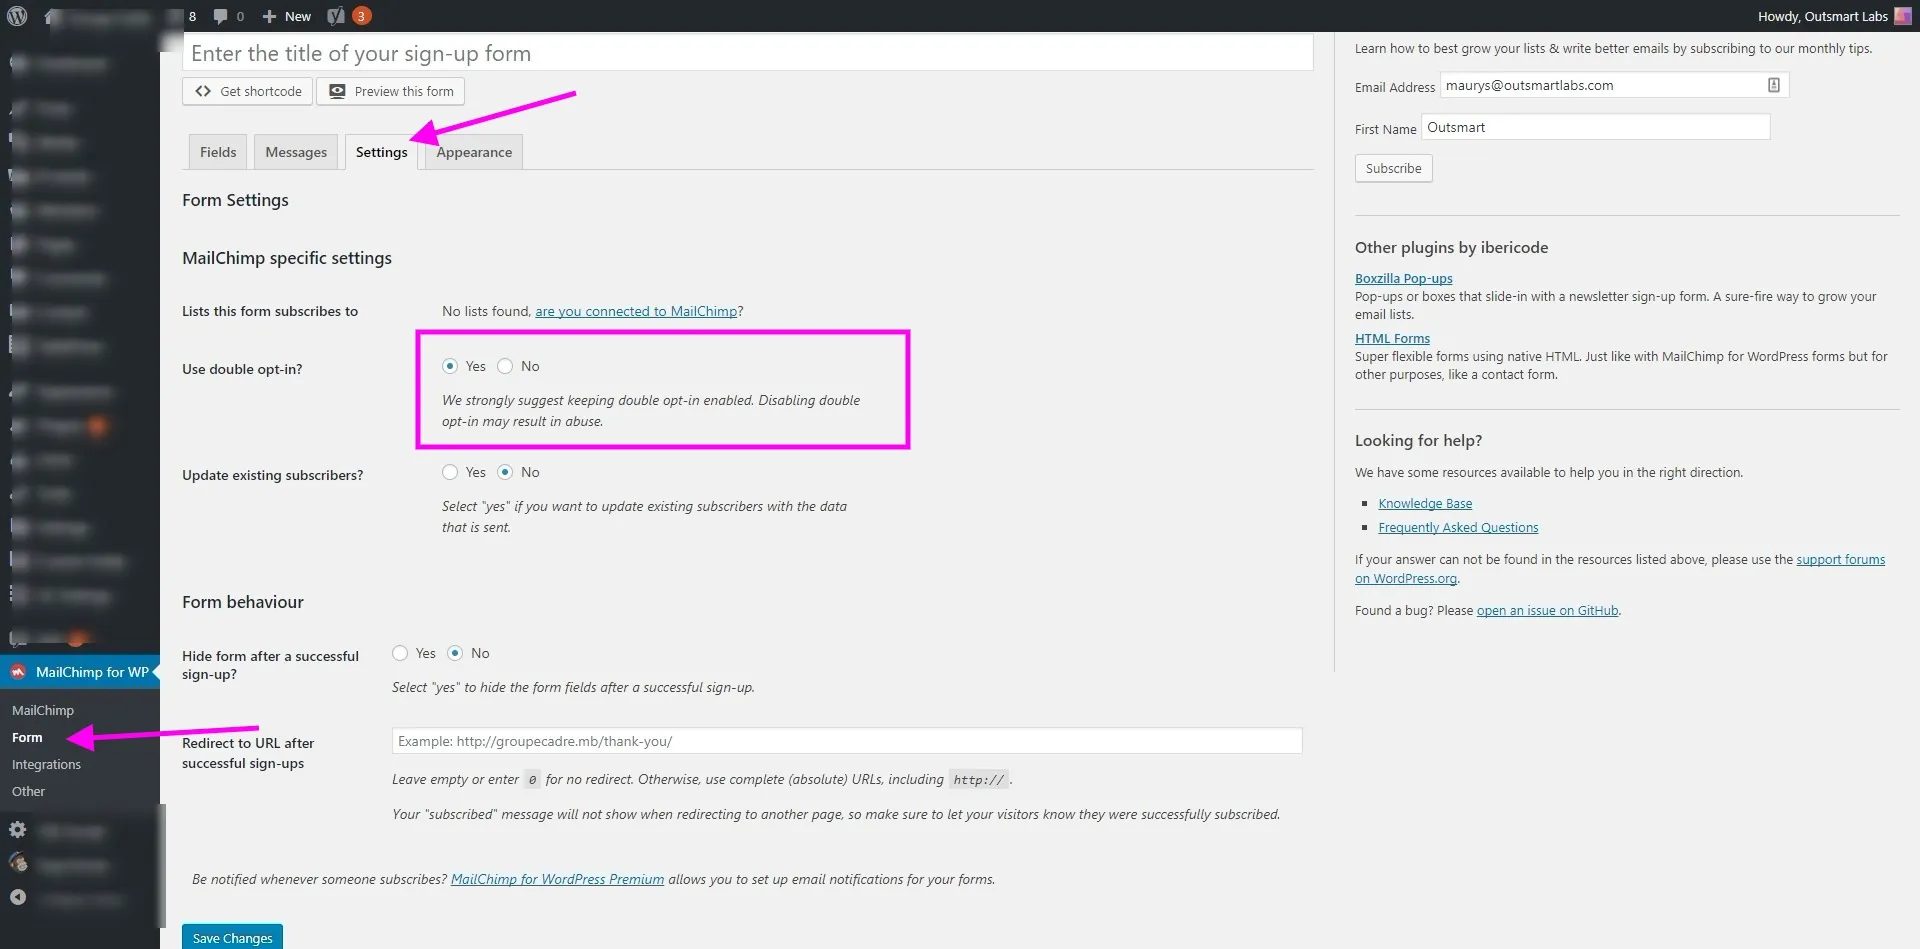Image resolution: width=1920 pixels, height=949 pixels.
Task: Click the 'Howdy, Outsmart Labs' account text
Action: pos(1823,16)
